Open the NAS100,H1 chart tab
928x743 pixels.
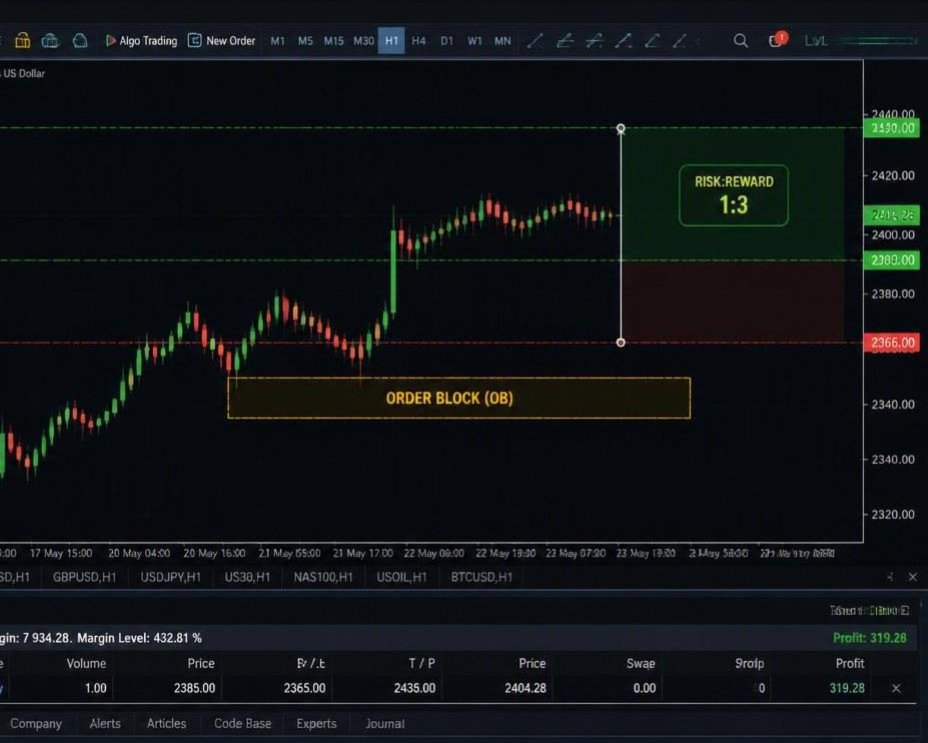point(323,577)
